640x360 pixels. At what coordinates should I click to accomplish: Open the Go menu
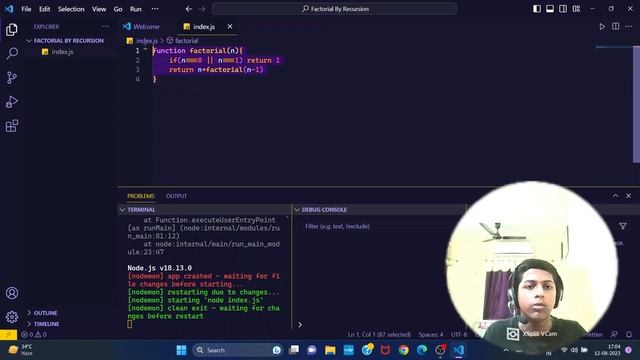tap(118, 9)
